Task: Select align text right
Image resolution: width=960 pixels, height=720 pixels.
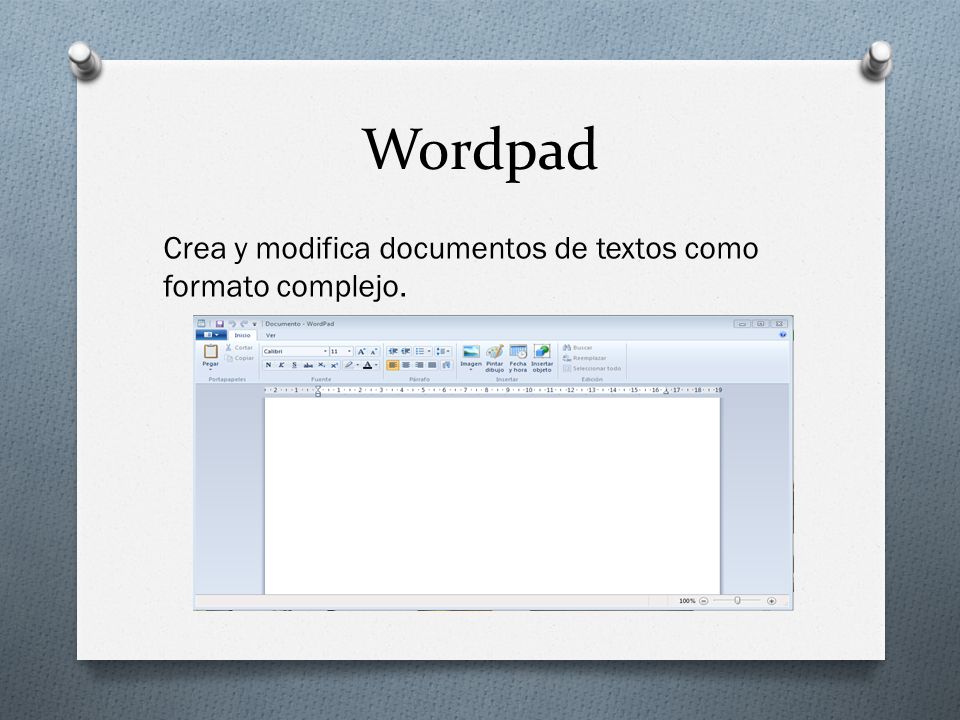Action: click(419, 365)
